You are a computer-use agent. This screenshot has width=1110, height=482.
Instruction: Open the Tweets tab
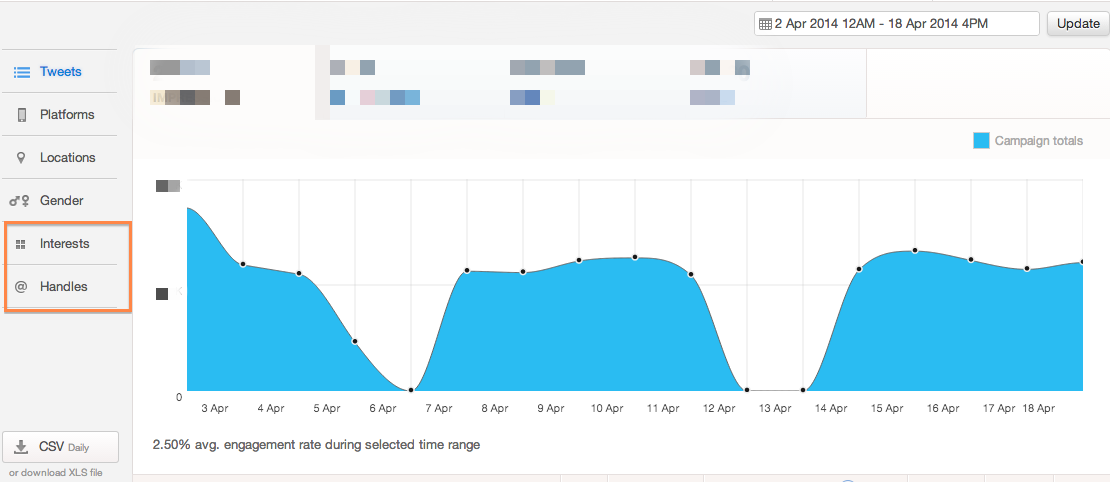click(x=61, y=72)
